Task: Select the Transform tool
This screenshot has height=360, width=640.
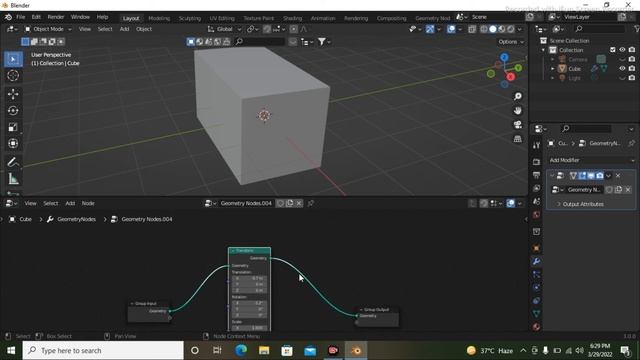Action: 13,143
